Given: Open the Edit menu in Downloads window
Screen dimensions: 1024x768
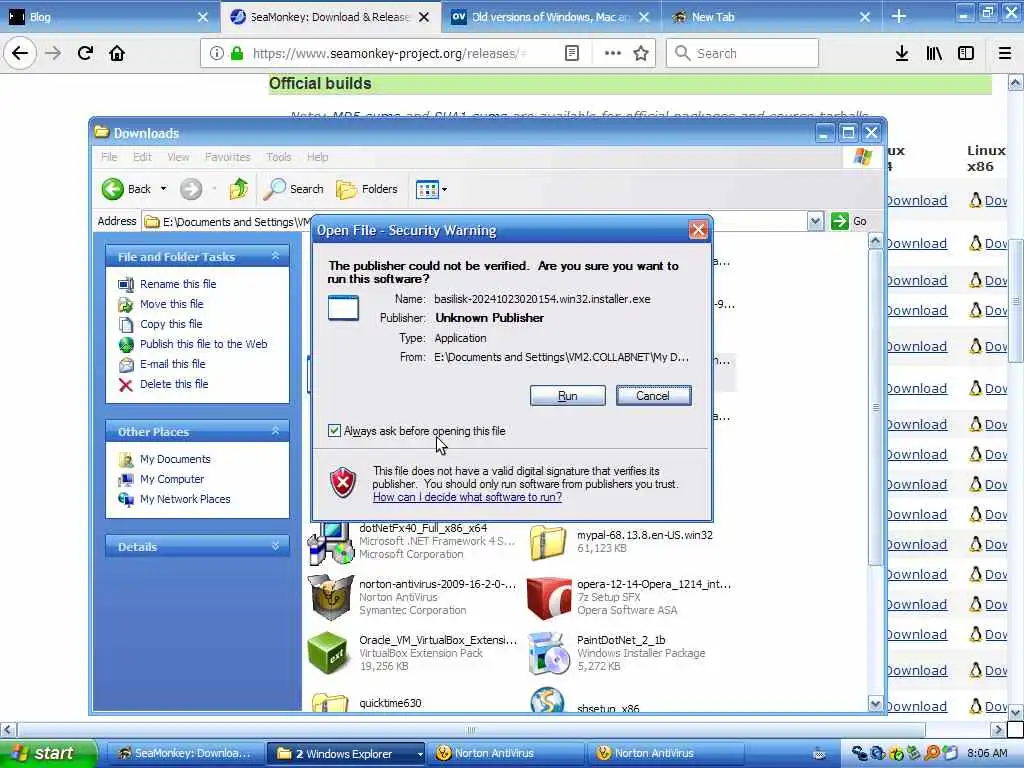Looking at the screenshot, I should pos(142,157).
